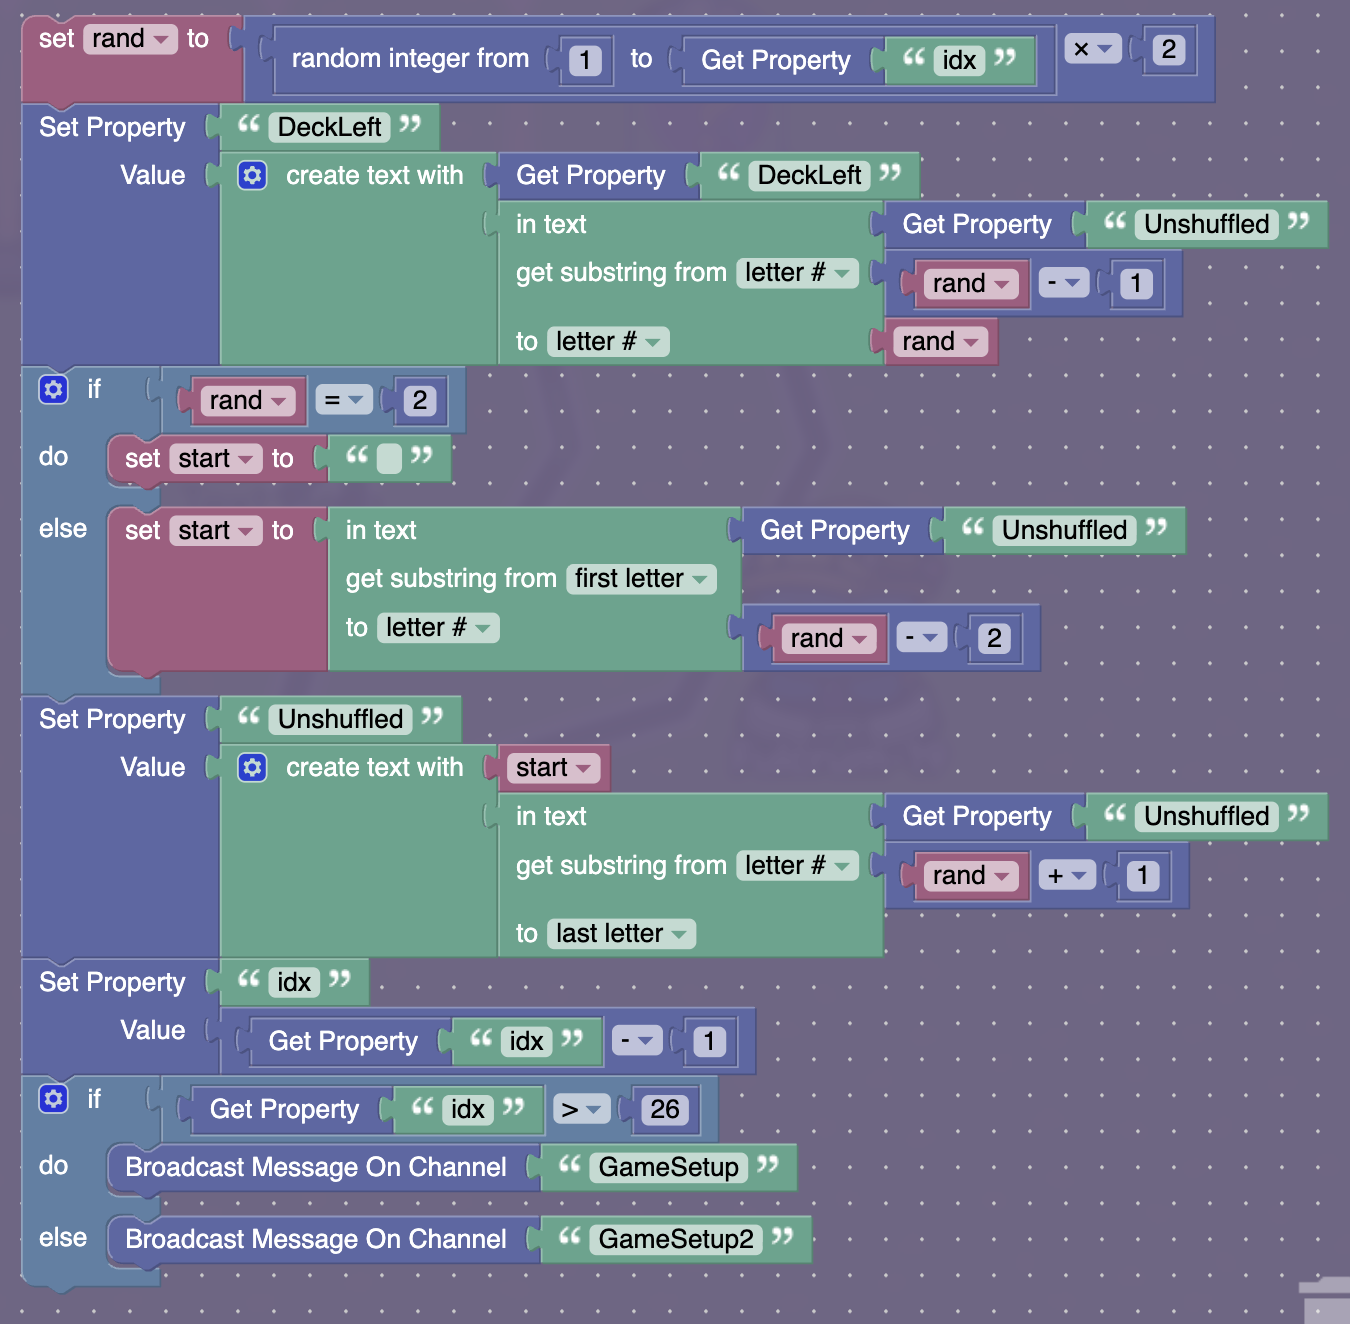This screenshot has width=1350, height=1324.
Task: Click the gear icon on the Unshuffled 'create text with' block
Action: (x=252, y=768)
